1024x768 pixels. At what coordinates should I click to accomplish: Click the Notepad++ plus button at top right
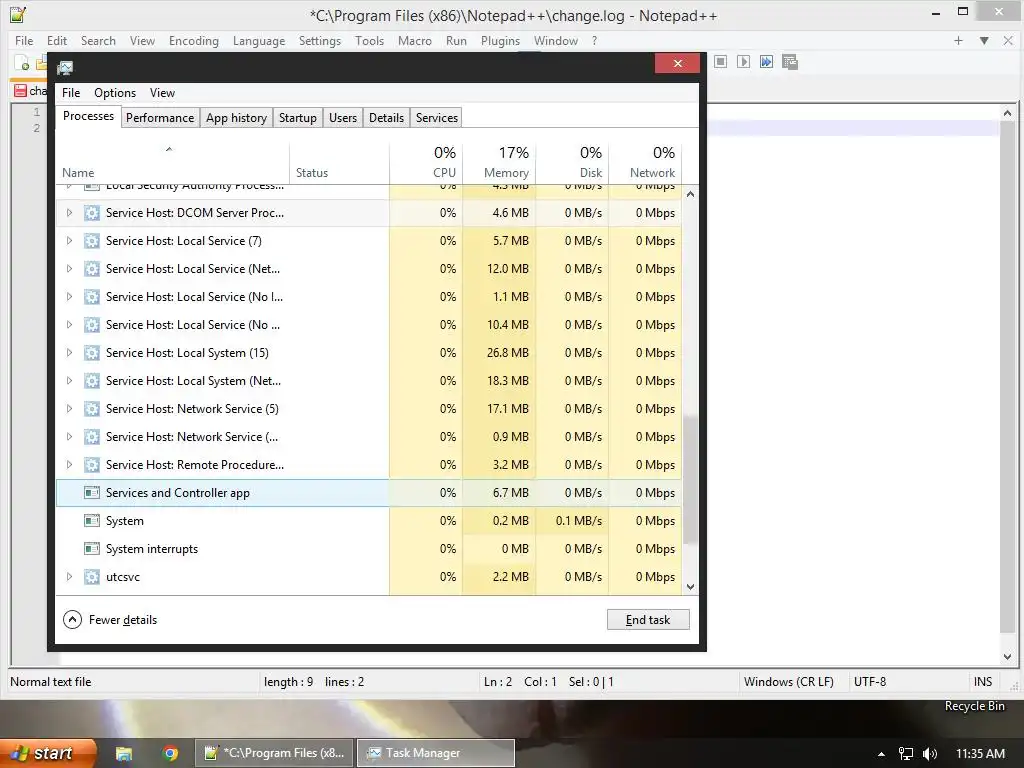pos(958,40)
